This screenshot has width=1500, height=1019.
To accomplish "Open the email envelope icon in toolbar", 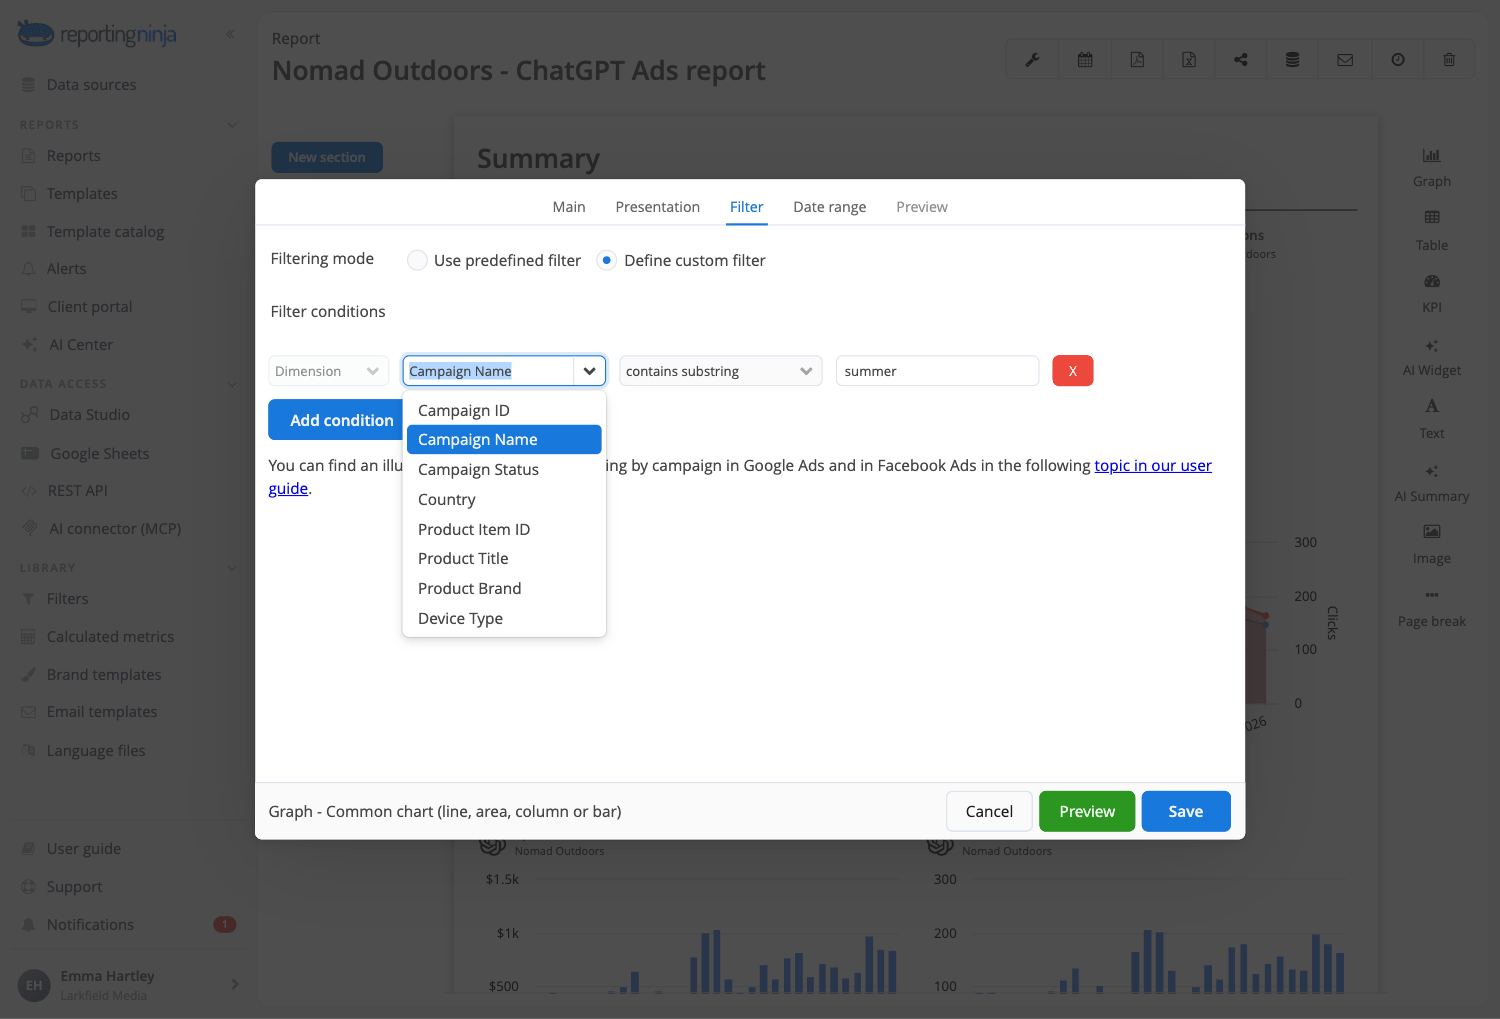I will click(x=1345, y=60).
